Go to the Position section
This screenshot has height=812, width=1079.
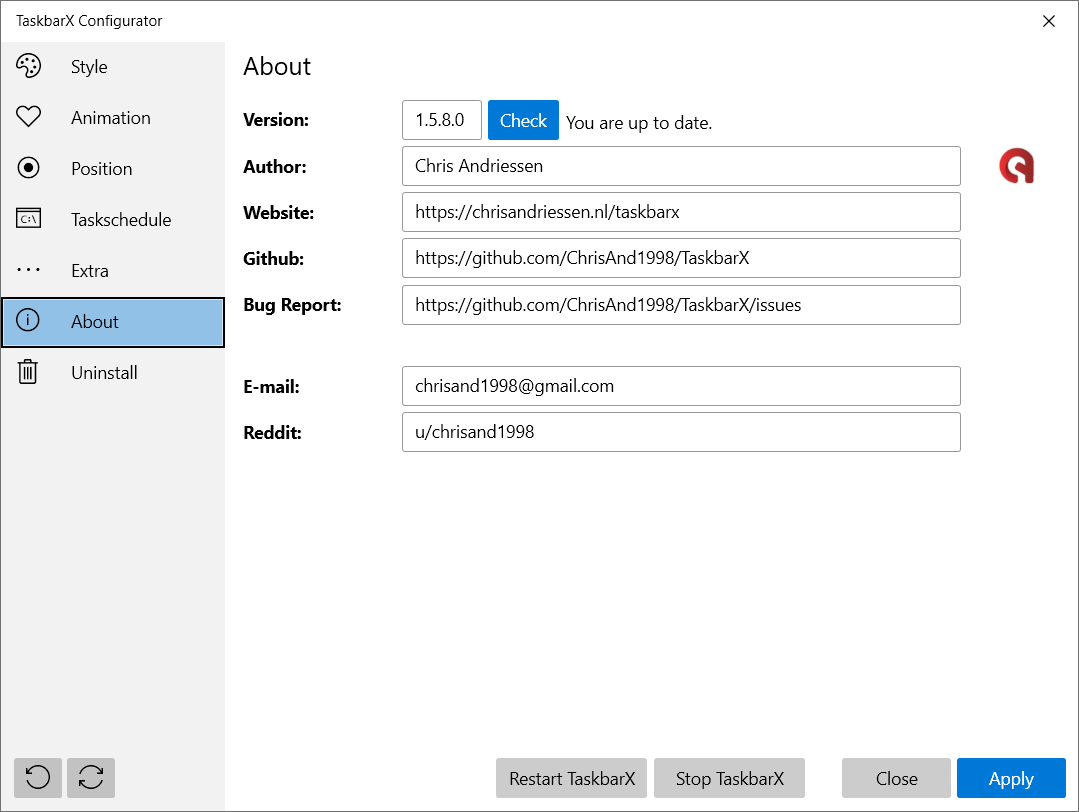coord(113,169)
